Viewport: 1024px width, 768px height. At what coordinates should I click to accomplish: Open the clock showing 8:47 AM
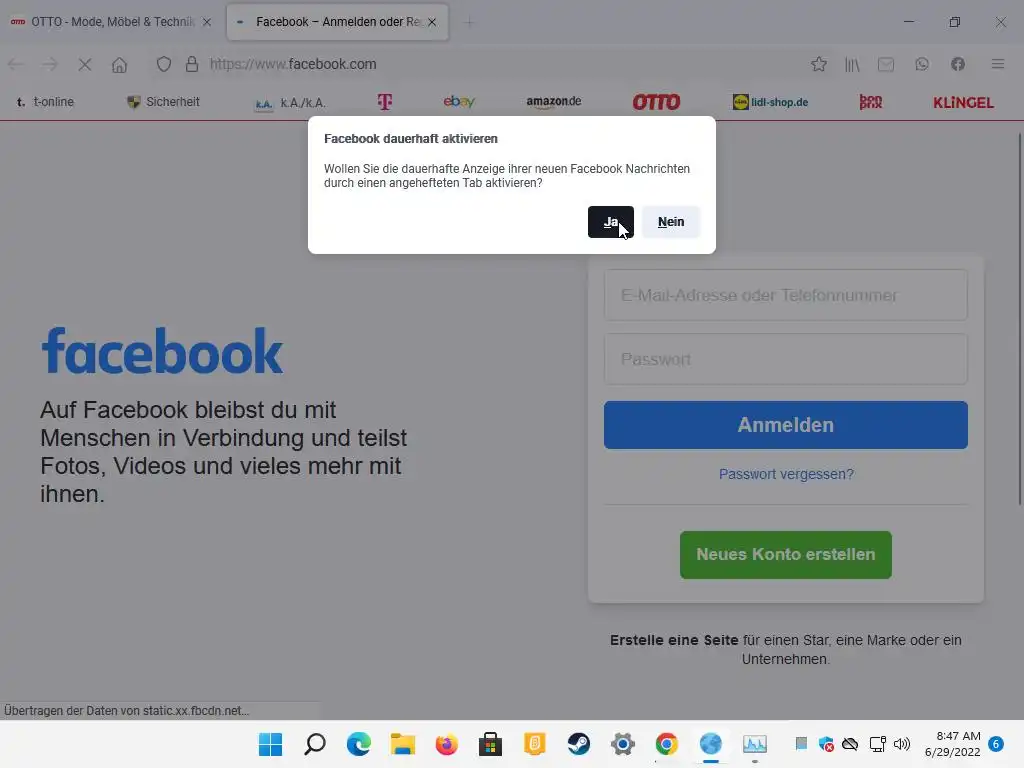click(x=953, y=744)
